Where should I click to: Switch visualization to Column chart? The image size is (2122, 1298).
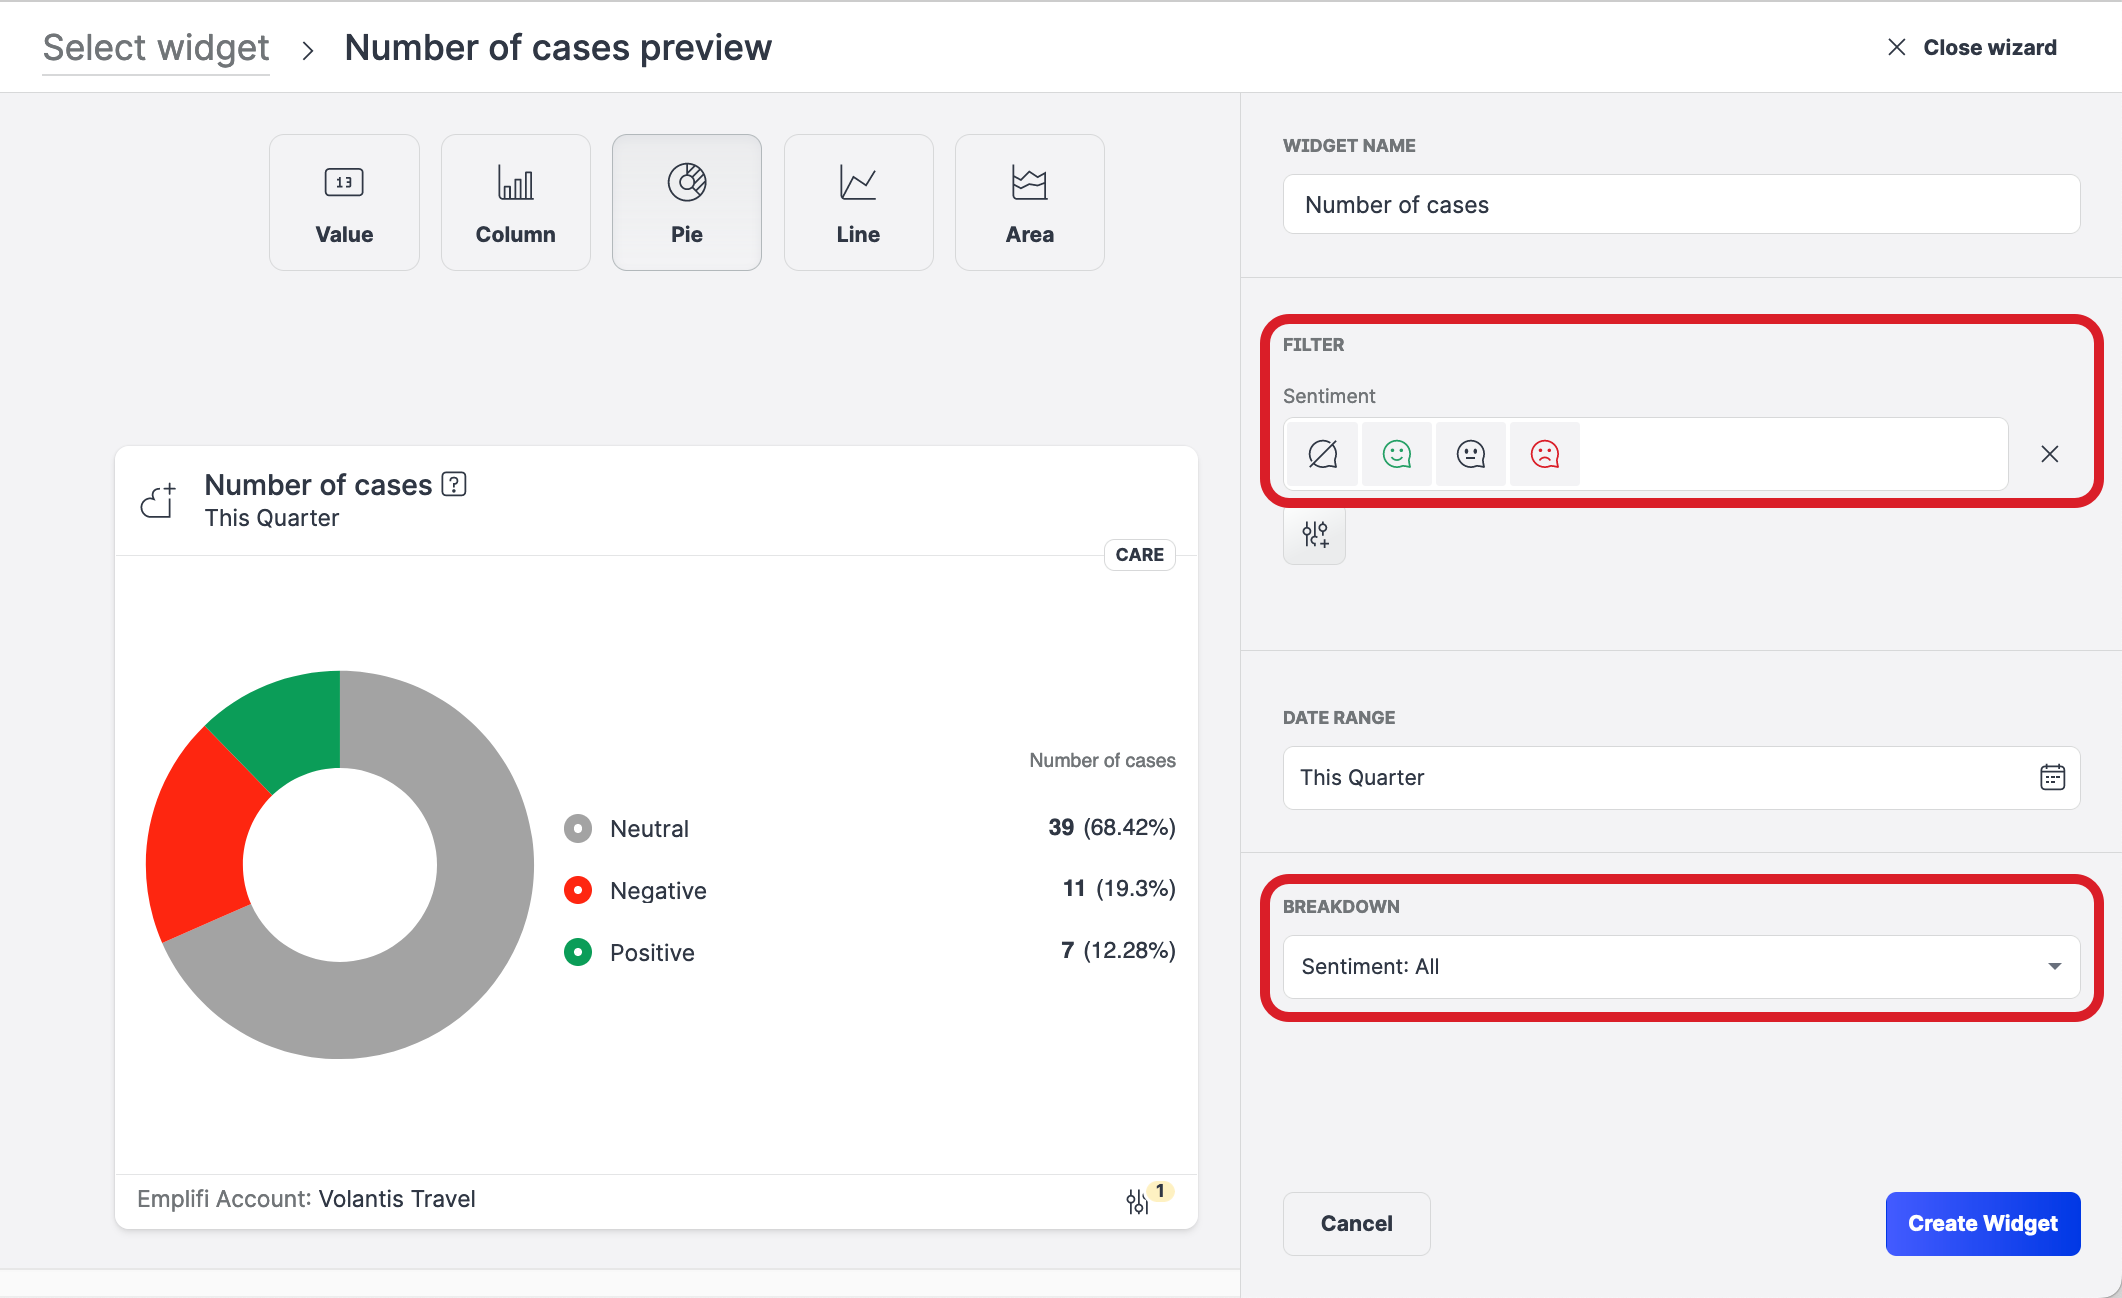click(x=515, y=202)
